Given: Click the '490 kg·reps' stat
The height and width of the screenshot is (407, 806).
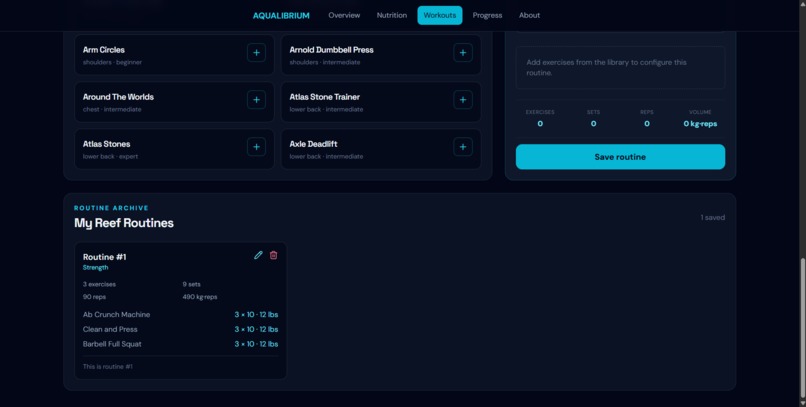Looking at the screenshot, I should (200, 297).
